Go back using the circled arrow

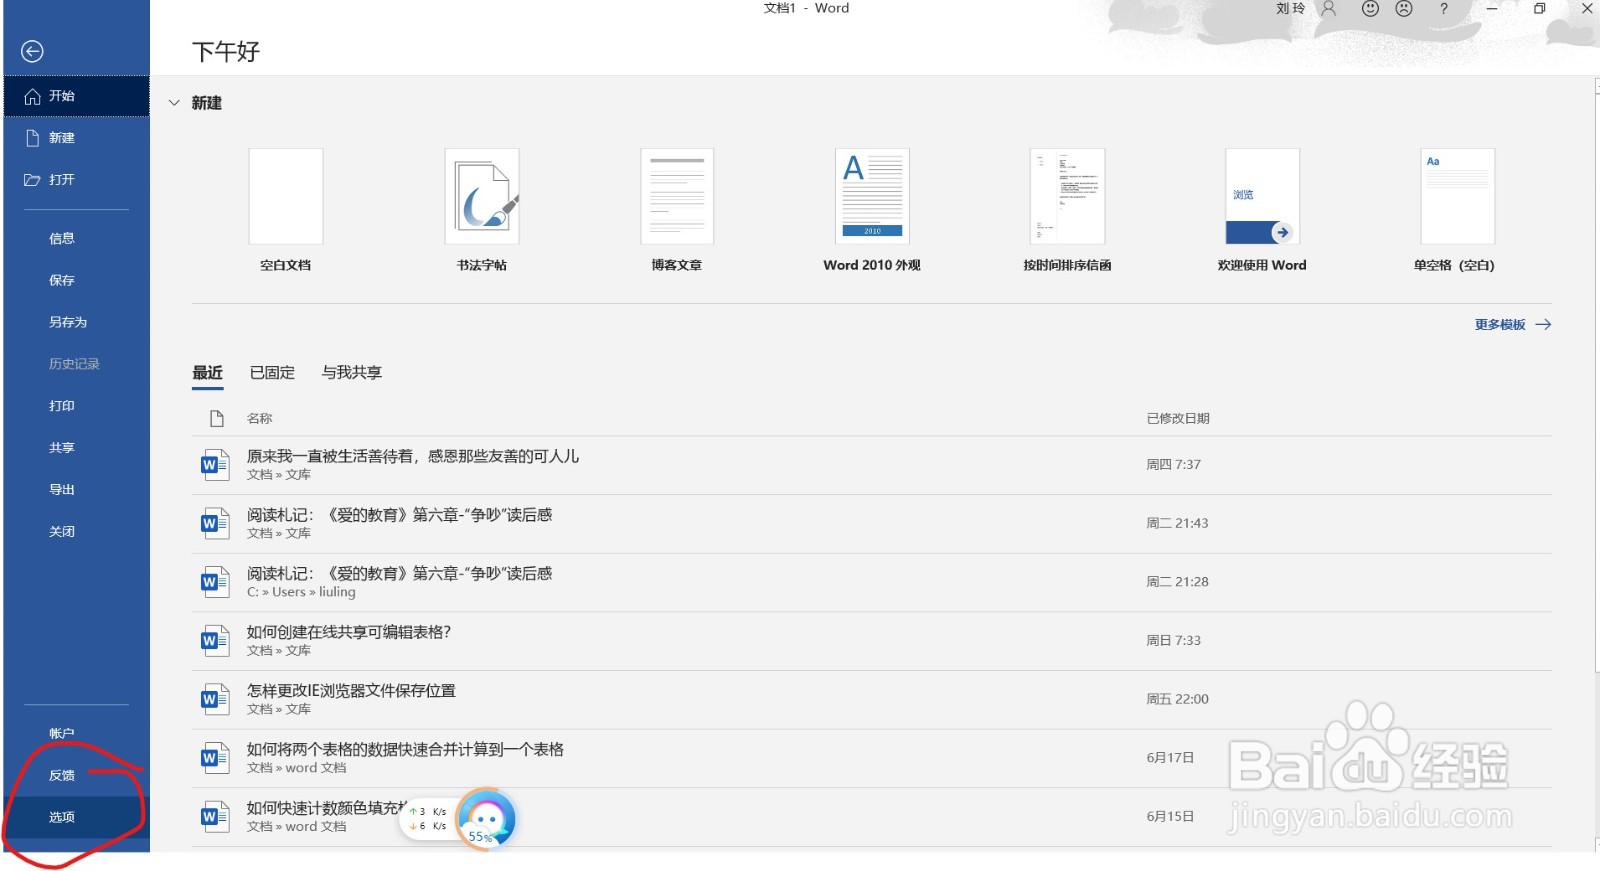[x=32, y=51]
